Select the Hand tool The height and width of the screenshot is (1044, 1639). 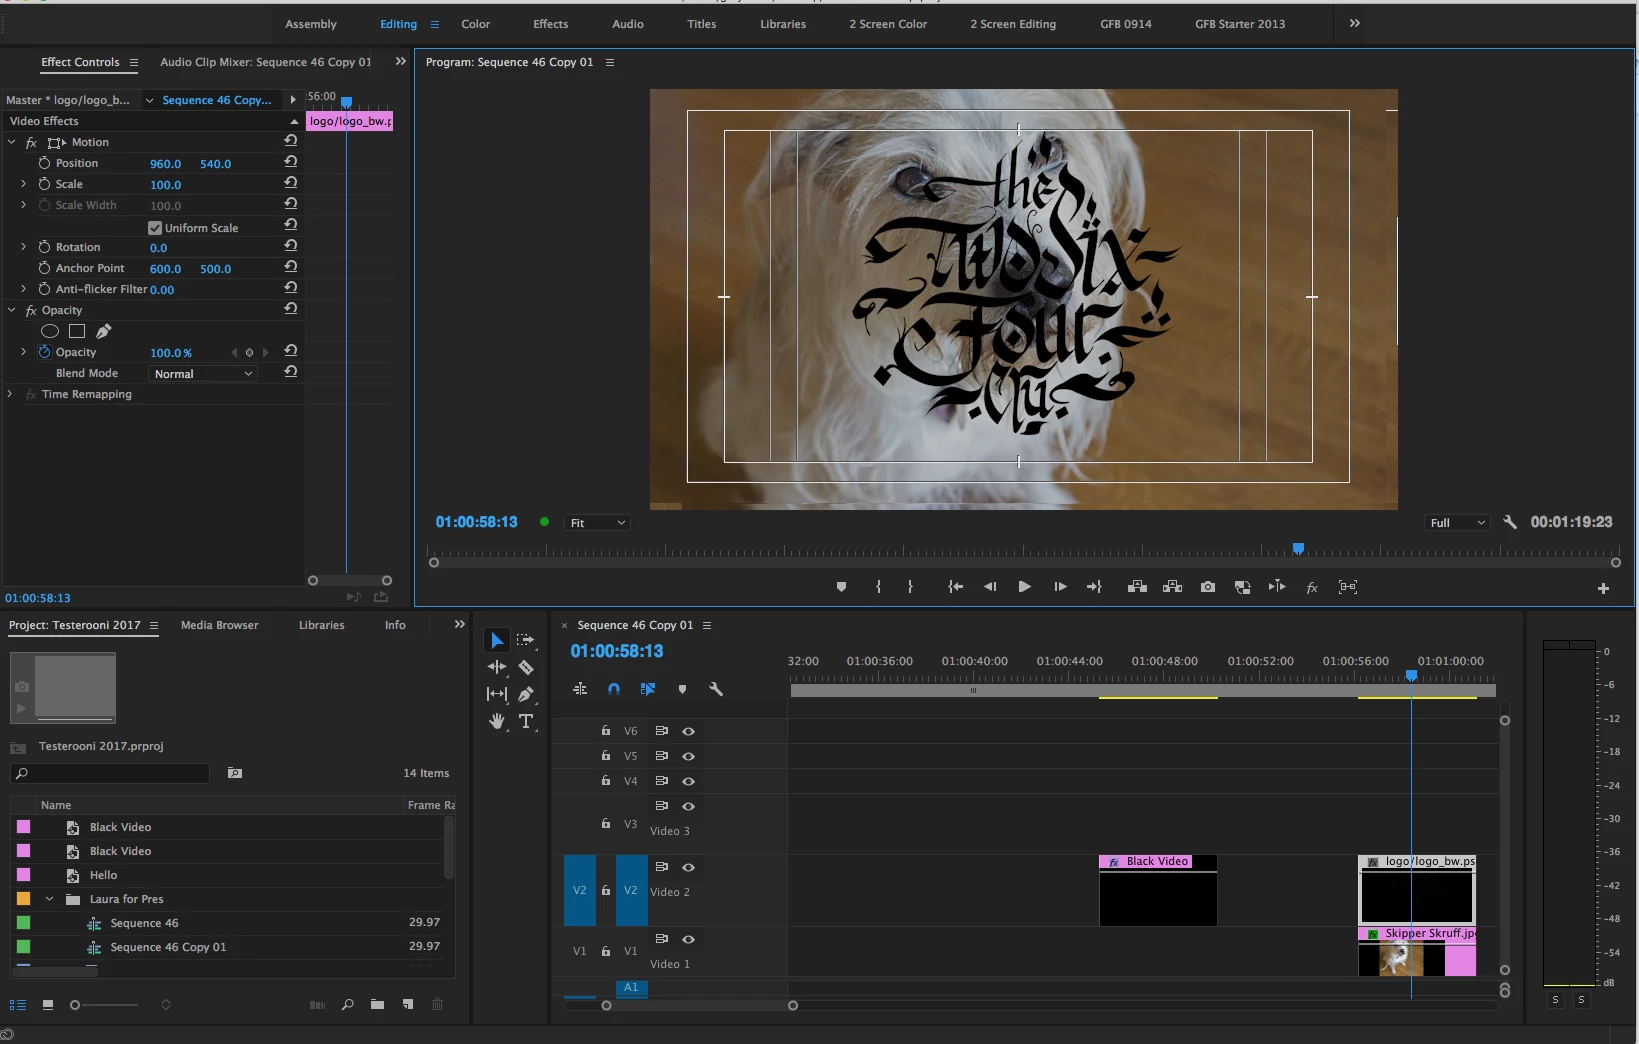[497, 721]
